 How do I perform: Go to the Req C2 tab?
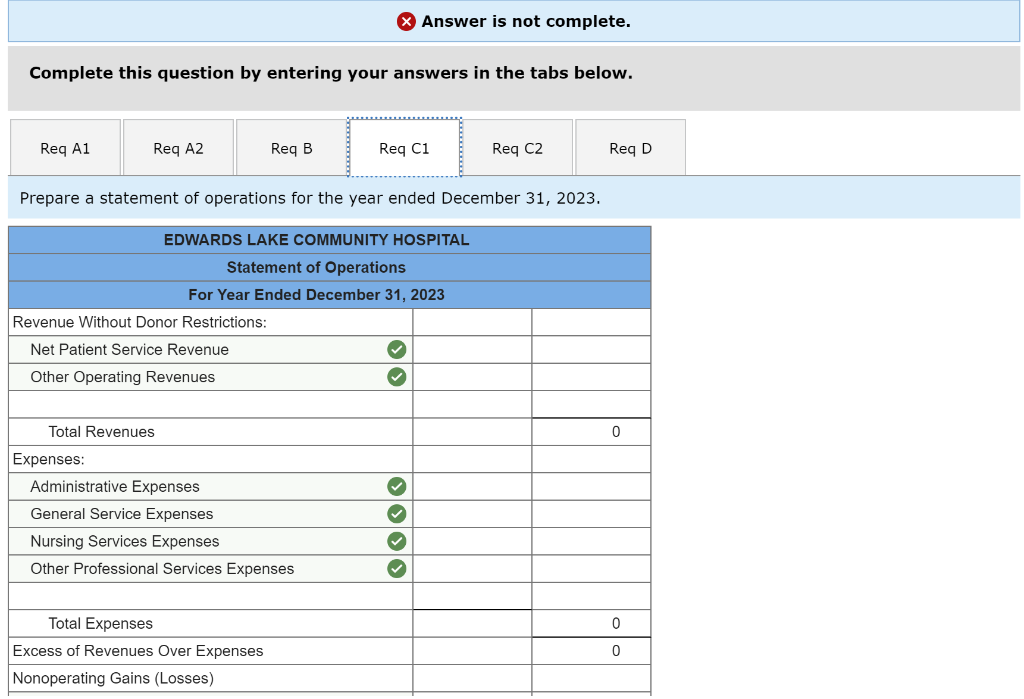click(517, 148)
